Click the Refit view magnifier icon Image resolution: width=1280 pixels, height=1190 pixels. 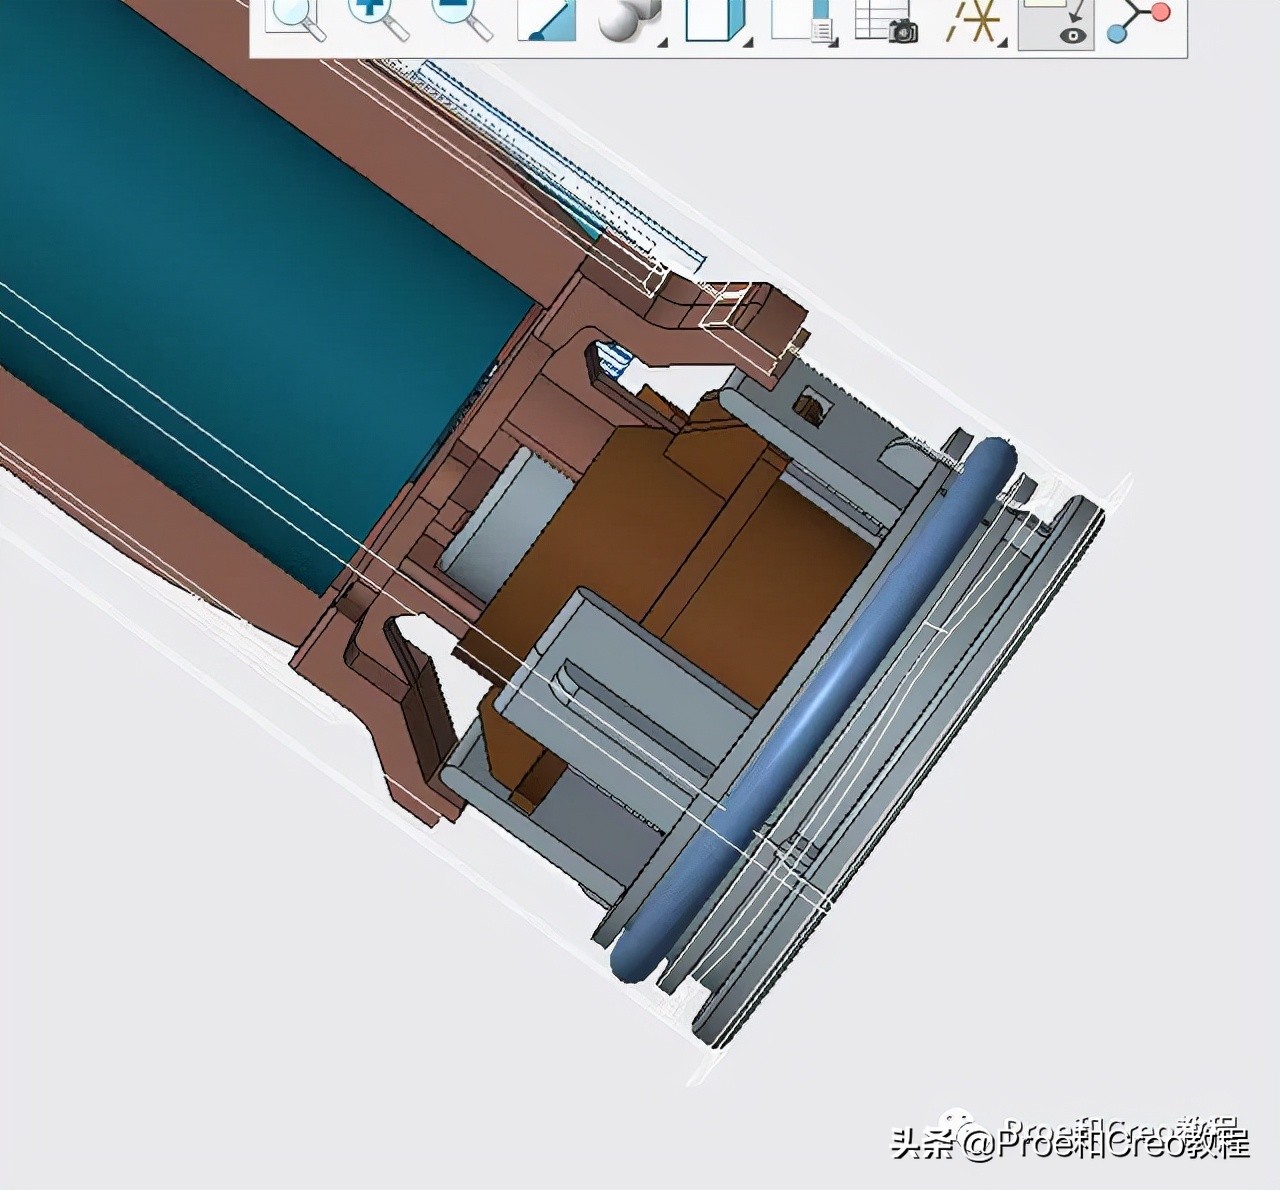(294, 20)
